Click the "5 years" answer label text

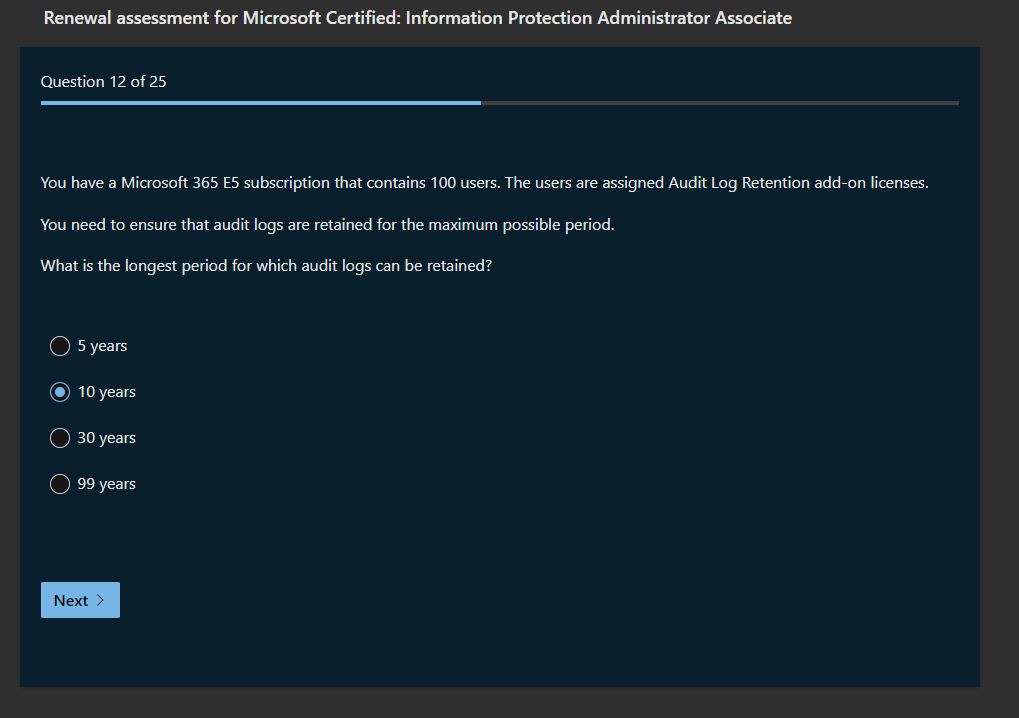(102, 346)
